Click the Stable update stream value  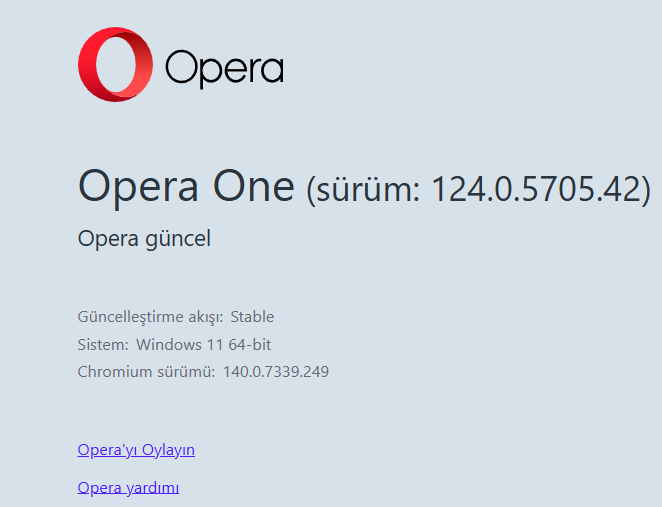pyautogui.click(x=252, y=317)
